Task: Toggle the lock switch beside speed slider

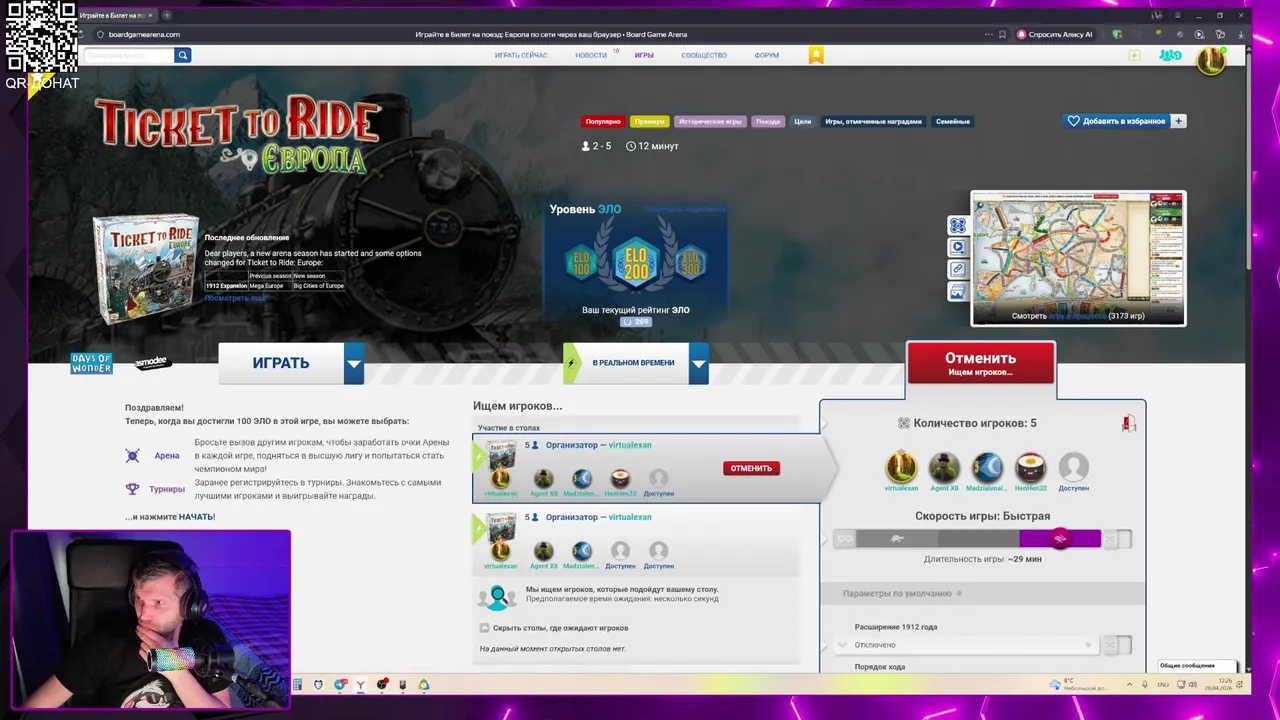Action: pos(1118,539)
